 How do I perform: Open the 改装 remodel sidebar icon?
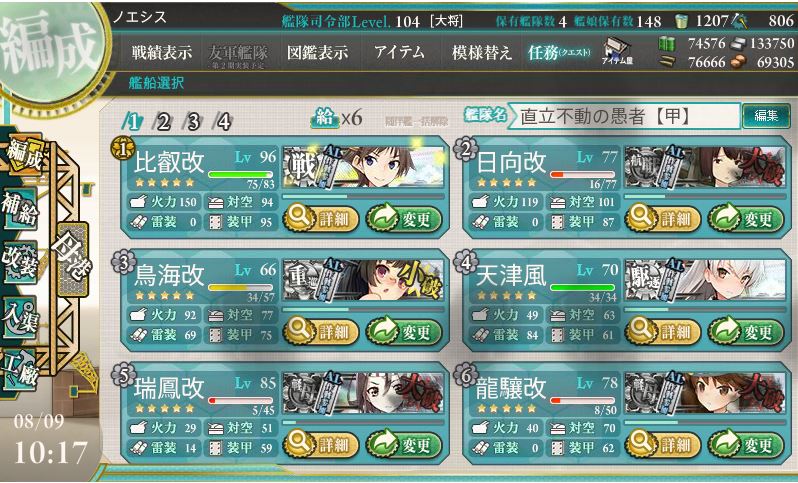click(x=19, y=263)
